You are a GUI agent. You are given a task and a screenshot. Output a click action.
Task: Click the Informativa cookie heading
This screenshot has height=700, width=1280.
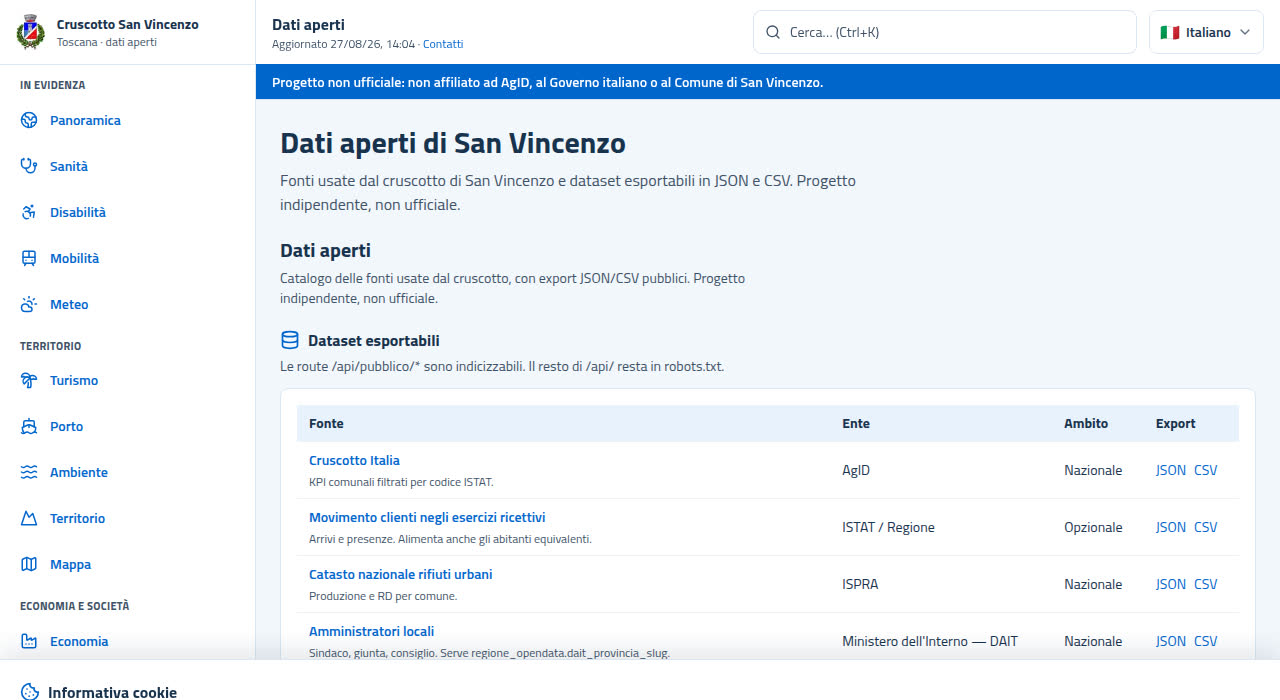coord(112,692)
